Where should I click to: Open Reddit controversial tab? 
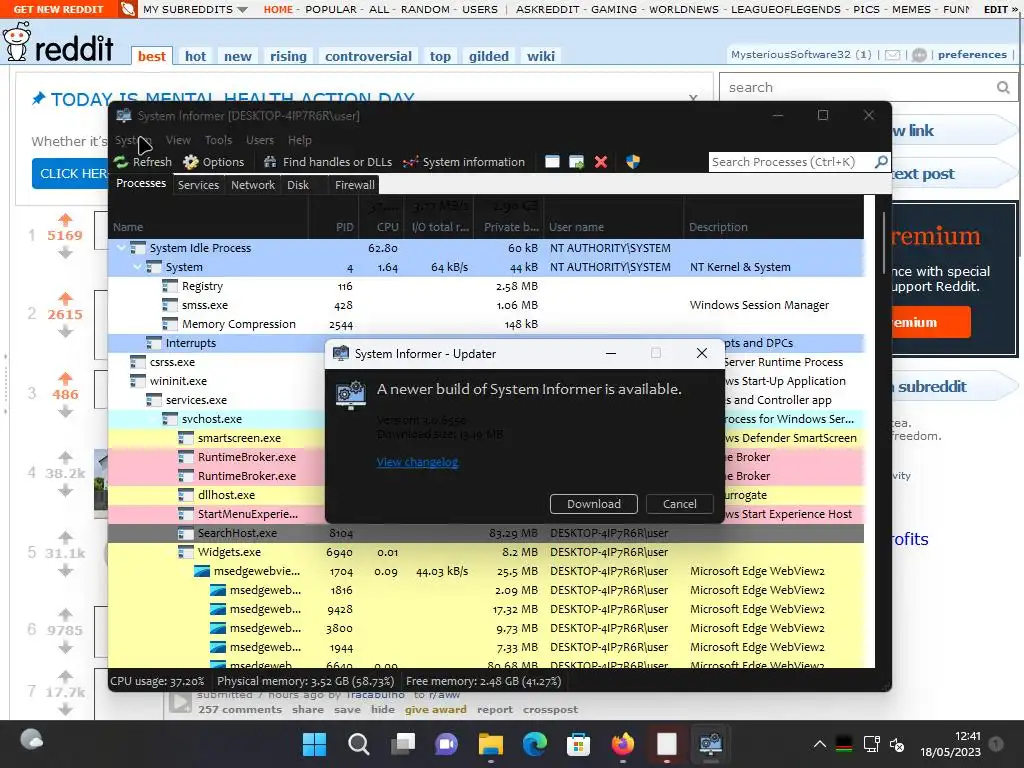(368, 56)
